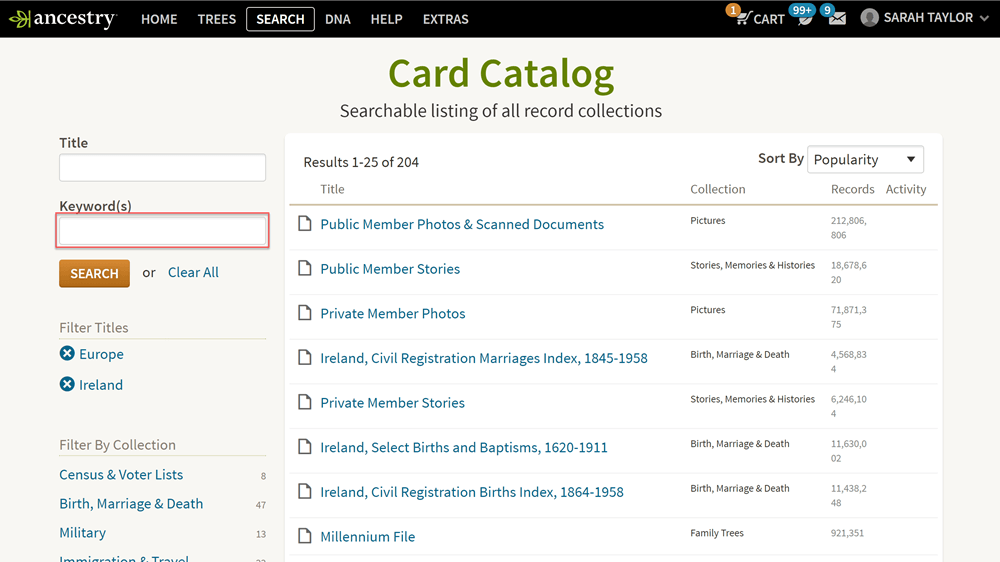Click document icon for Ireland Marriages Index
Image resolution: width=1000 pixels, height=562 pixels.
(x=305, y=357)
